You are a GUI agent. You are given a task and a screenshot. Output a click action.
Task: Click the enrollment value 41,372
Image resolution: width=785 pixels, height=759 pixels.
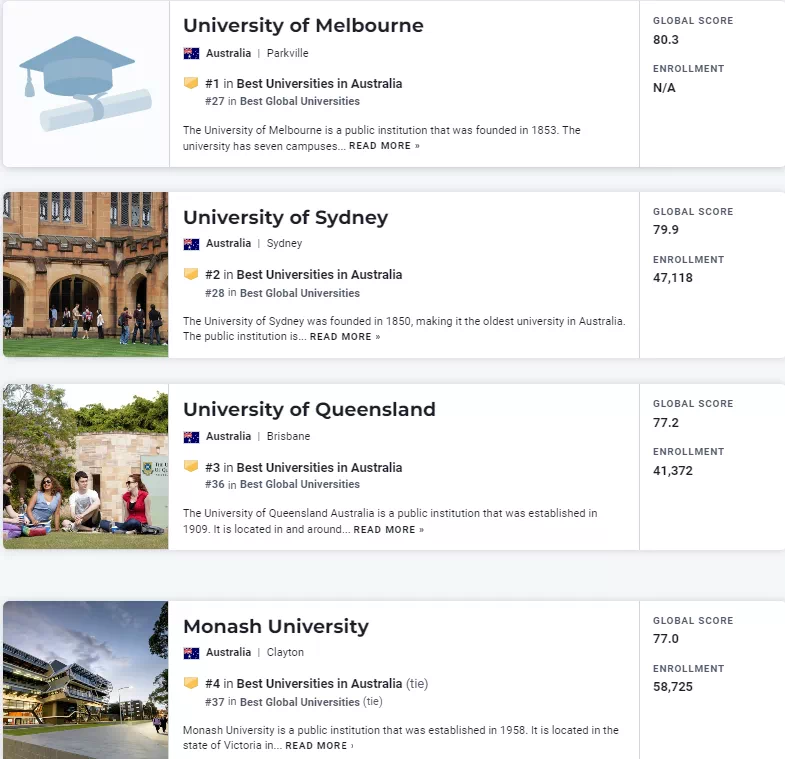pos(673,471)
